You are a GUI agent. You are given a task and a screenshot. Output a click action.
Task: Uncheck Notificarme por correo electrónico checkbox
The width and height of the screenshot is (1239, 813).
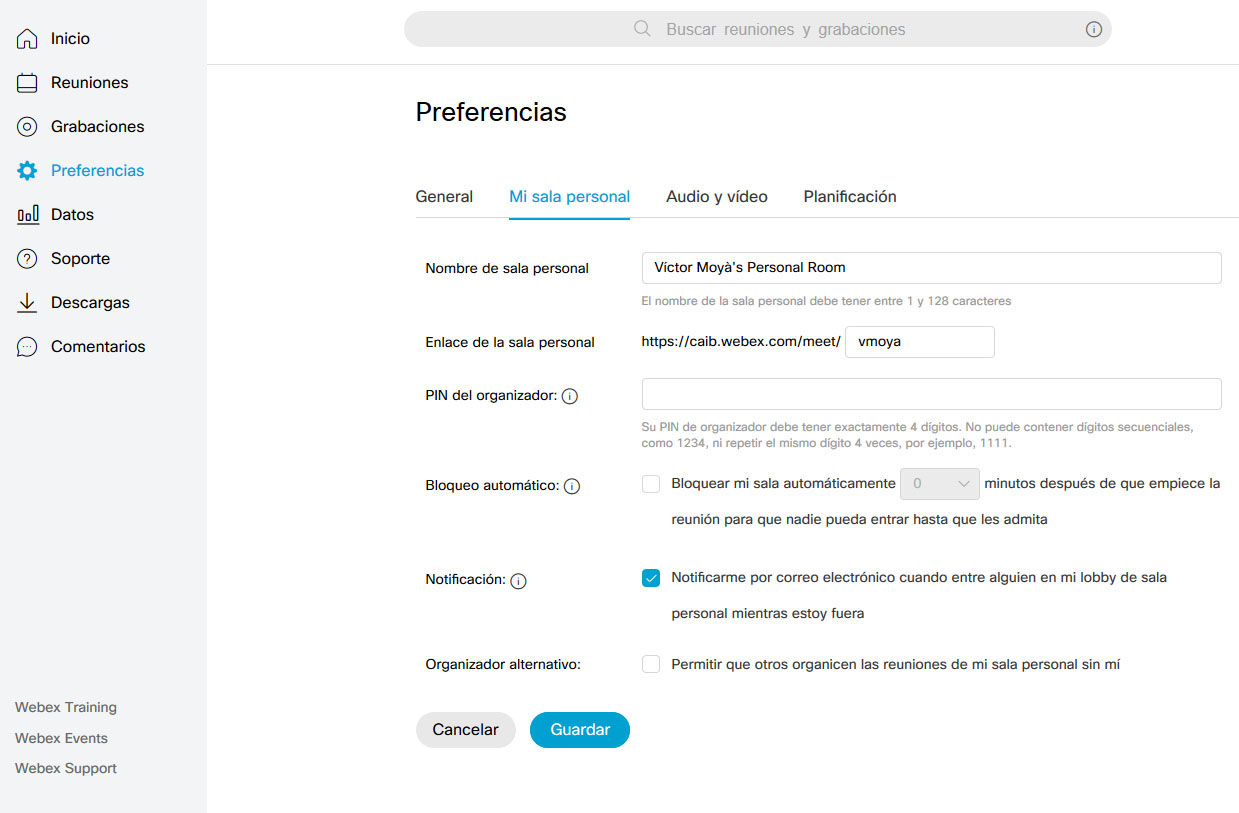(651, 578)
